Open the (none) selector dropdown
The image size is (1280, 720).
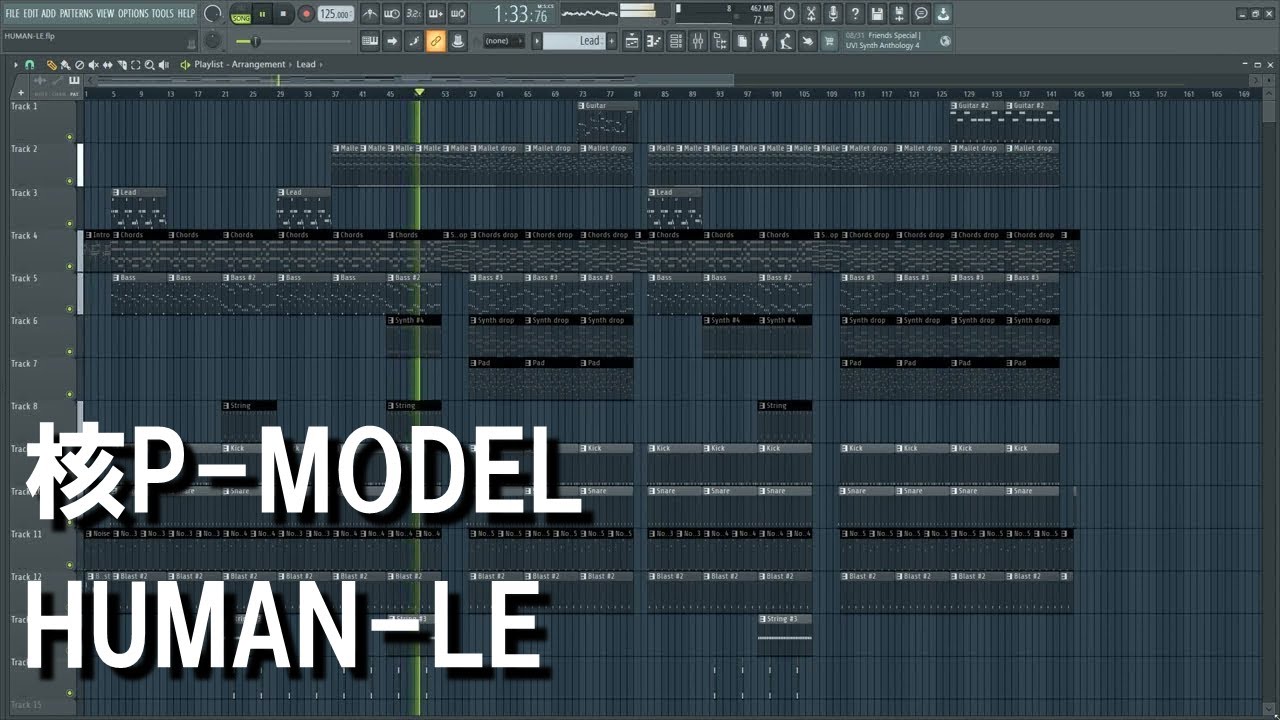pos(505,41)
